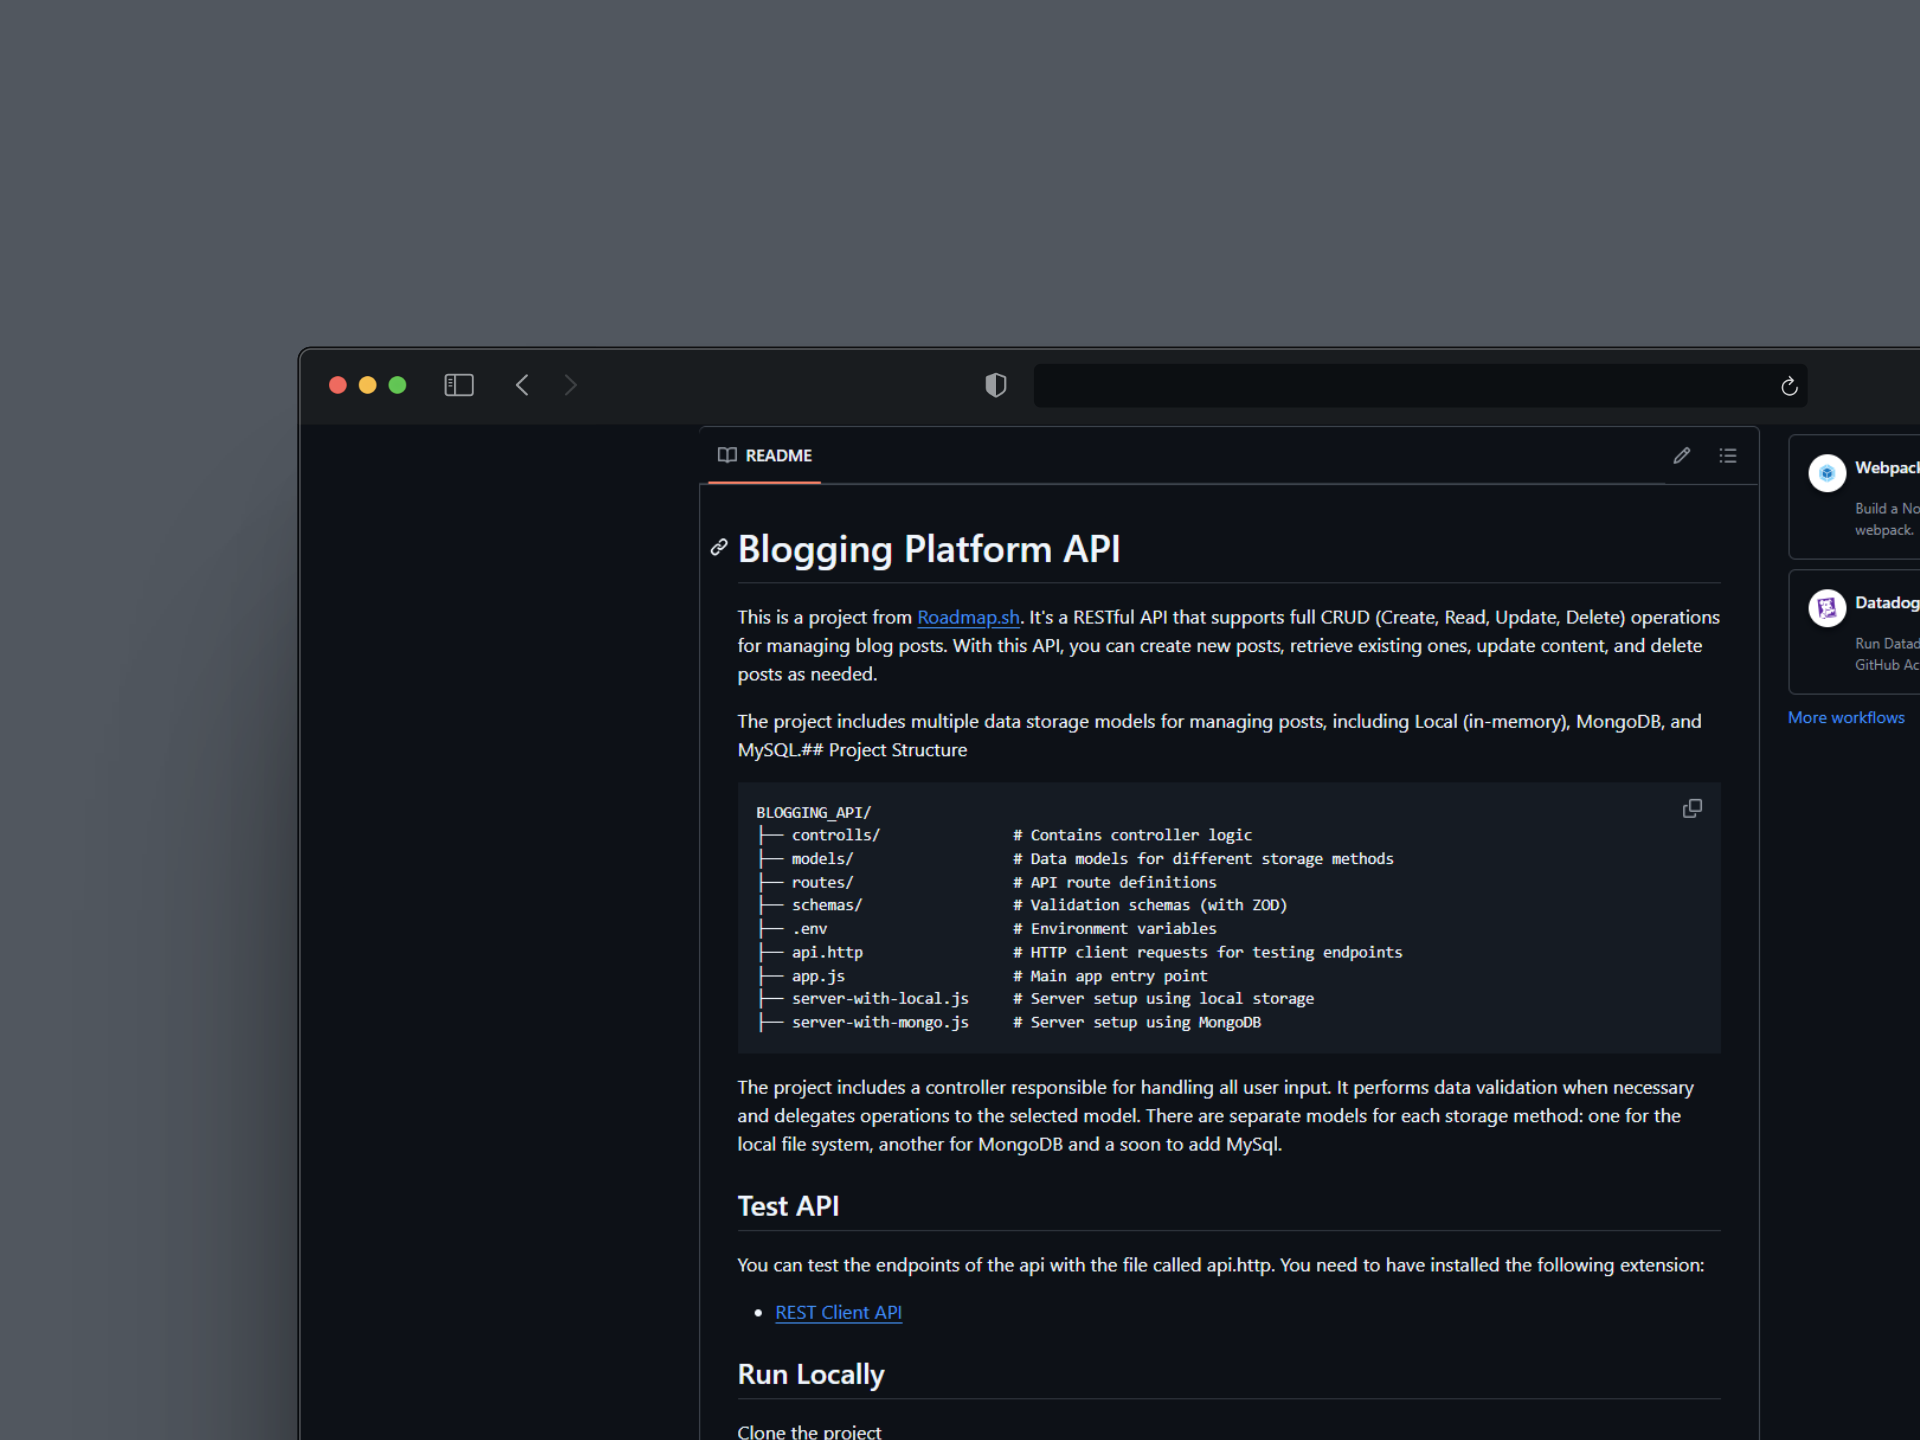Click the More workflows link

pyautogui.click(x=1846, y=718)
